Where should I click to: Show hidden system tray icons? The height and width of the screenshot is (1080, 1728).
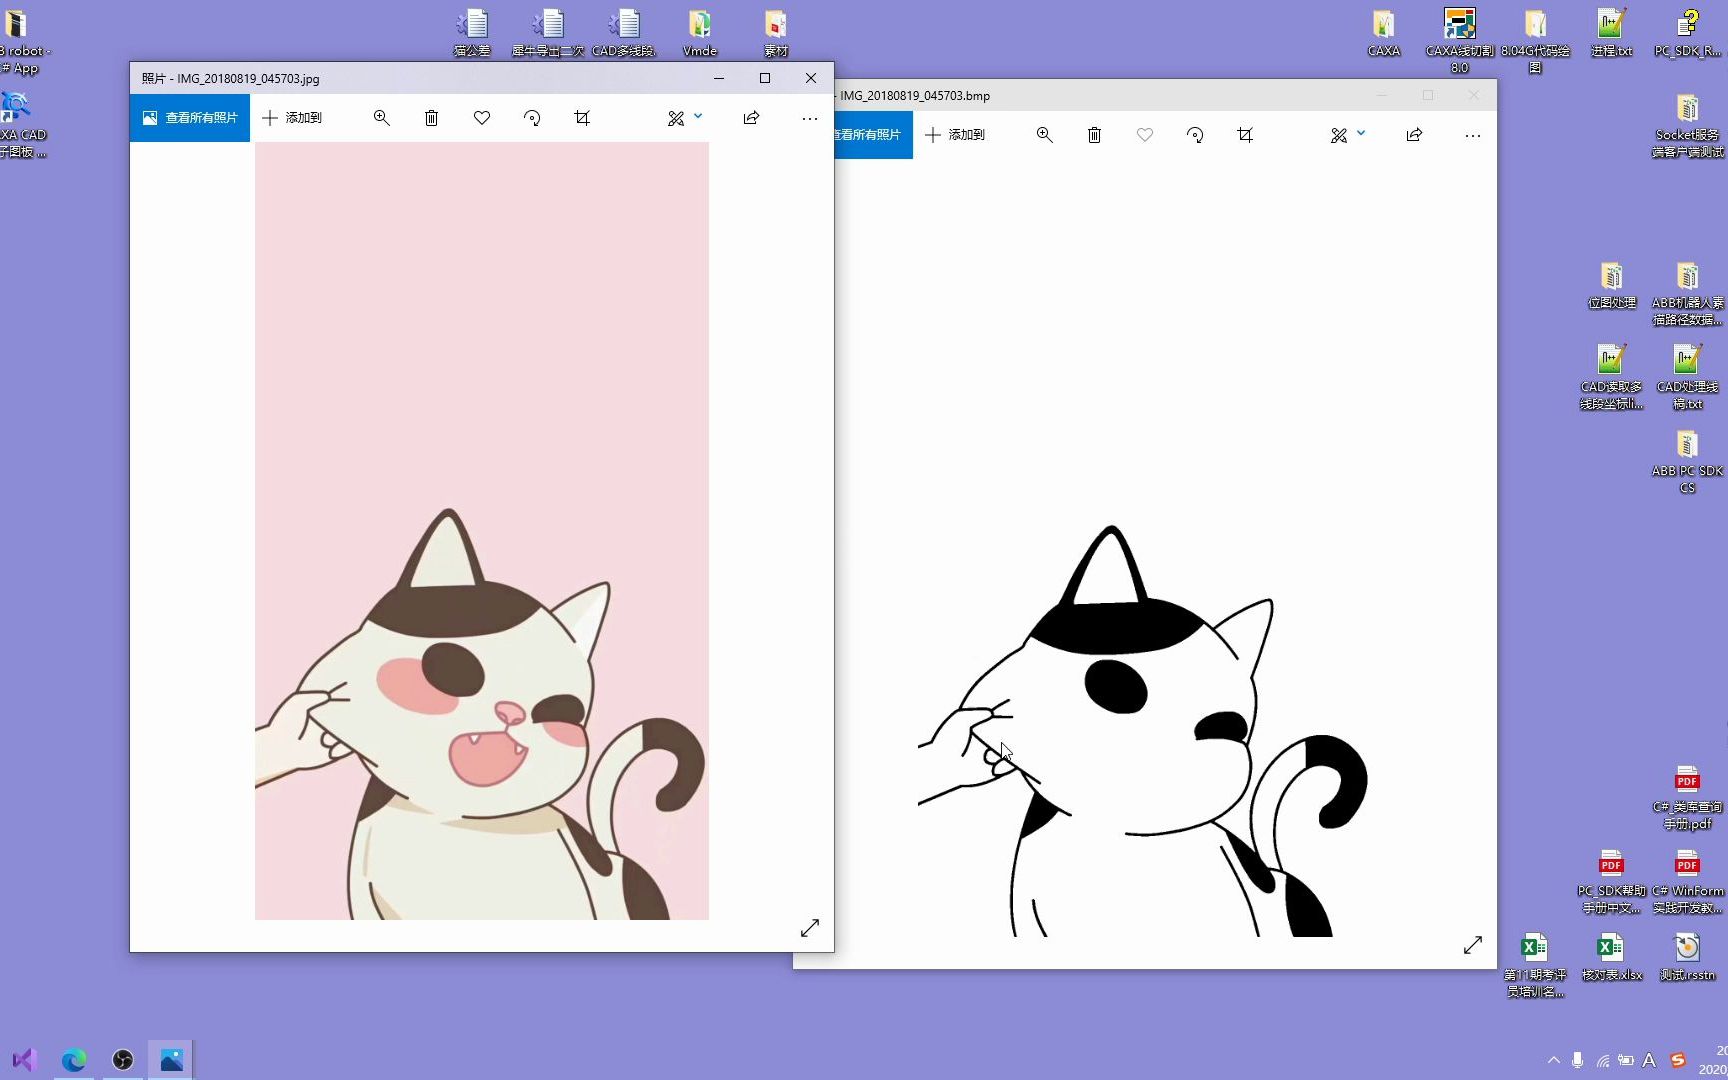(1553, 1060)
